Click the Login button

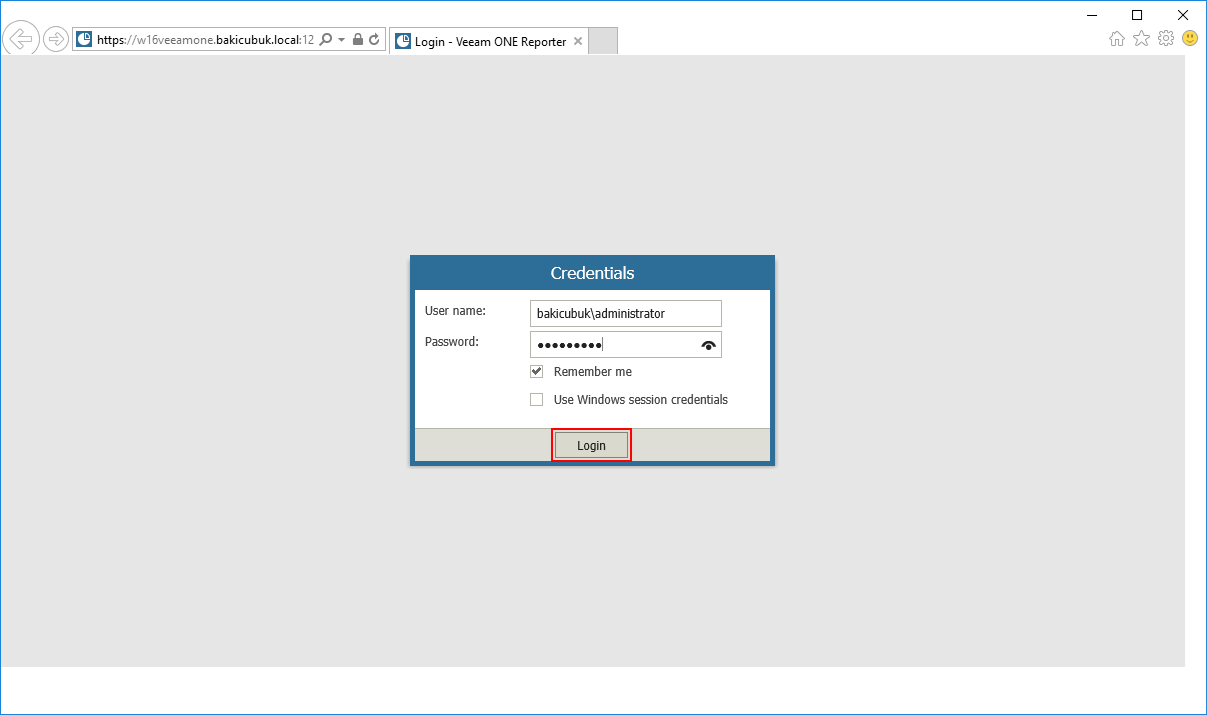(x=591, y=445)
